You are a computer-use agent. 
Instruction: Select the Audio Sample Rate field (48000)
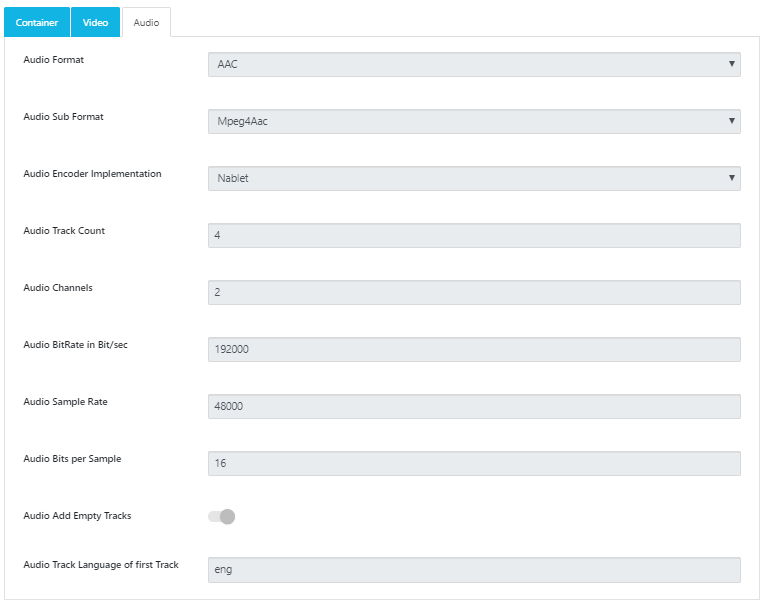[473, 407]
